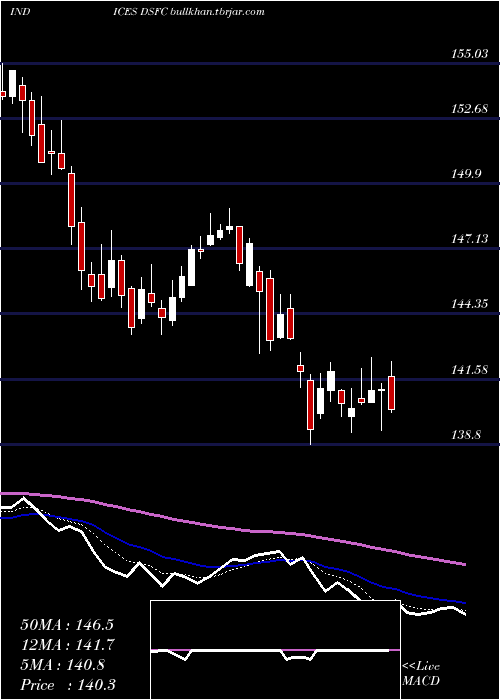The height and width of the screenshot is (700, 500).
Task: Click the 50MA : 146.5 readout
Action: [x=68, y=624]
